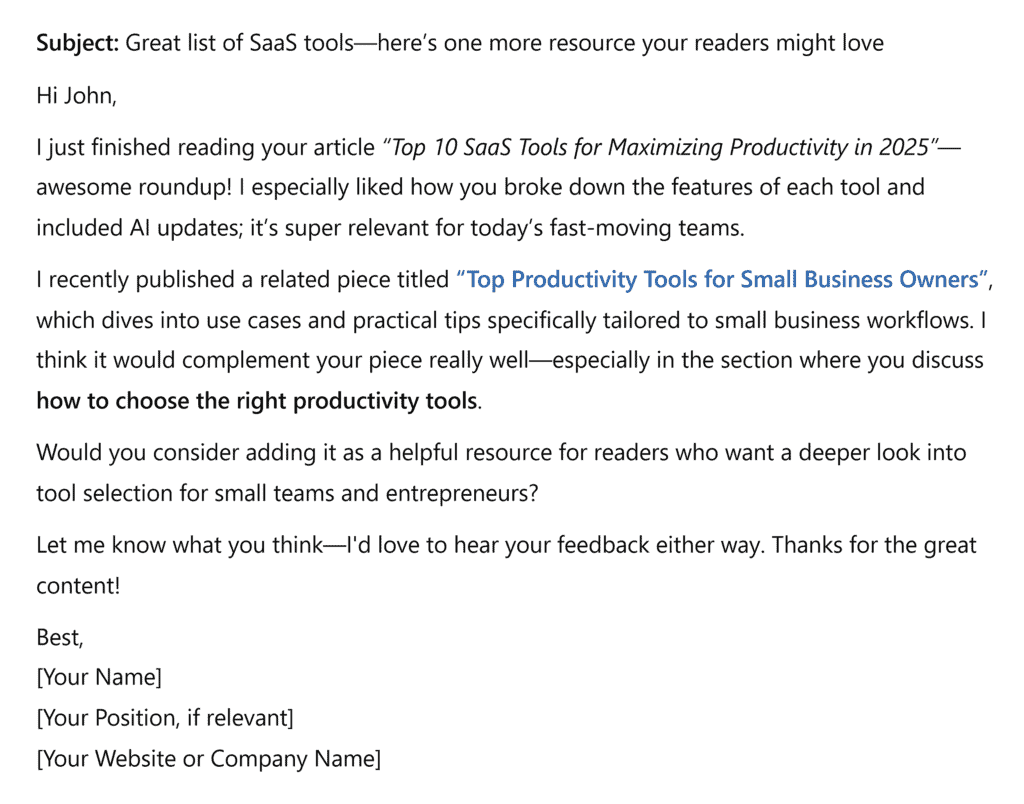The height and width of the screenshot is (804, 1024).
Task: Click the "Best," sign-off line
Action: point(60,637)
